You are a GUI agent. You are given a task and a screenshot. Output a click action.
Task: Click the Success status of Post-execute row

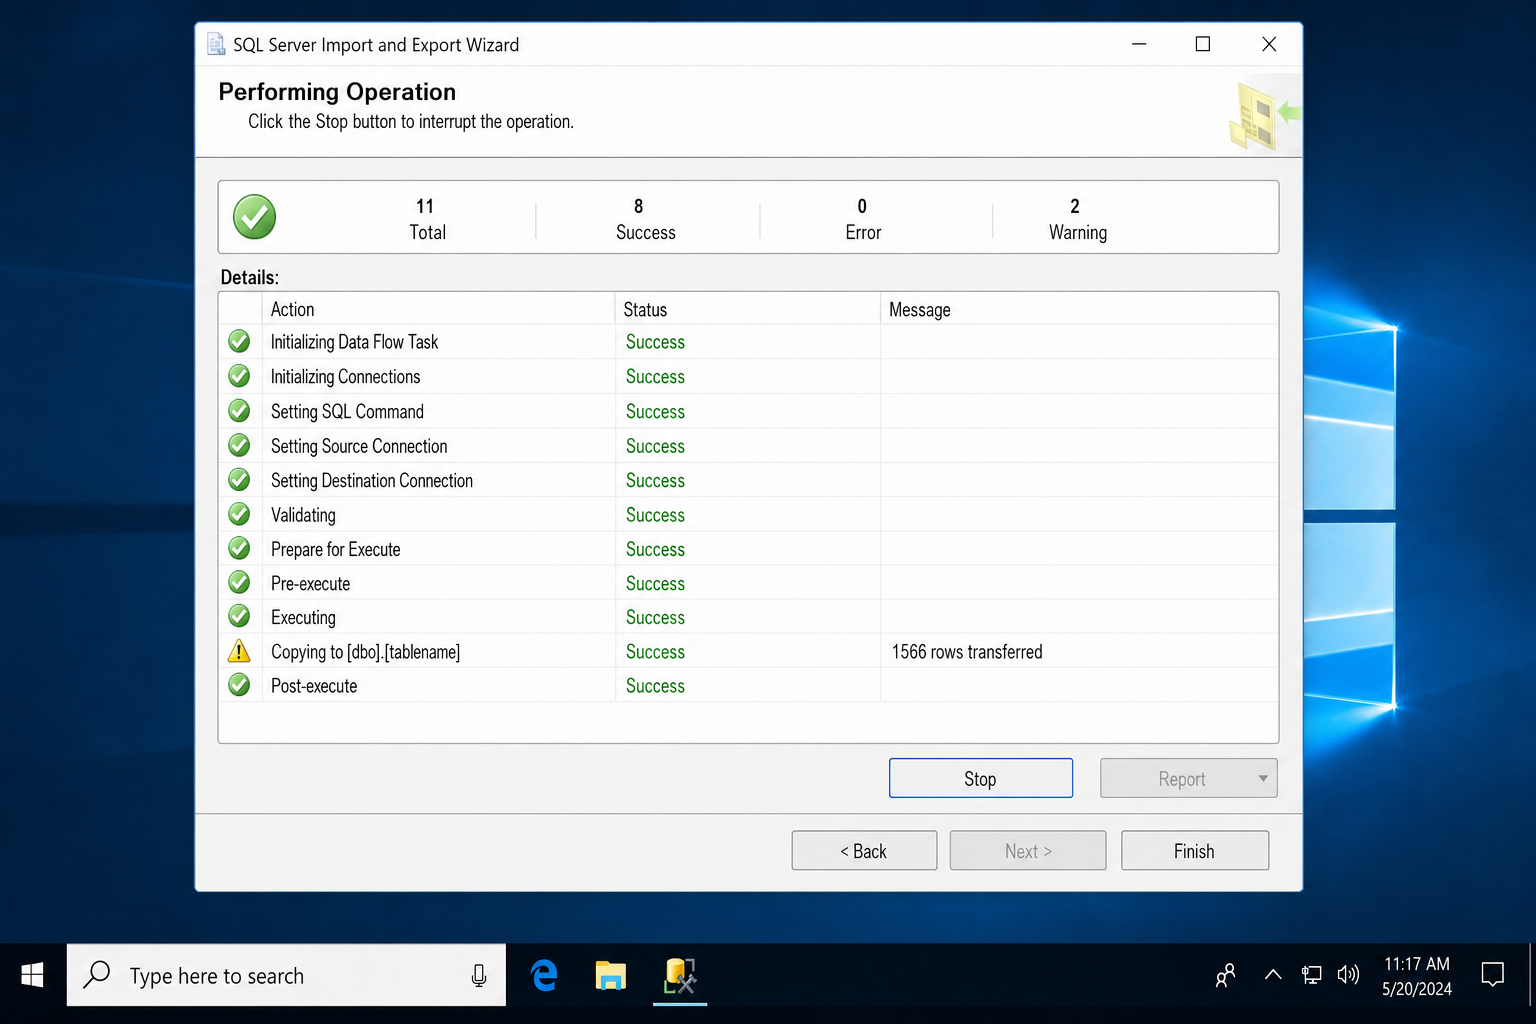click(655, 686)
